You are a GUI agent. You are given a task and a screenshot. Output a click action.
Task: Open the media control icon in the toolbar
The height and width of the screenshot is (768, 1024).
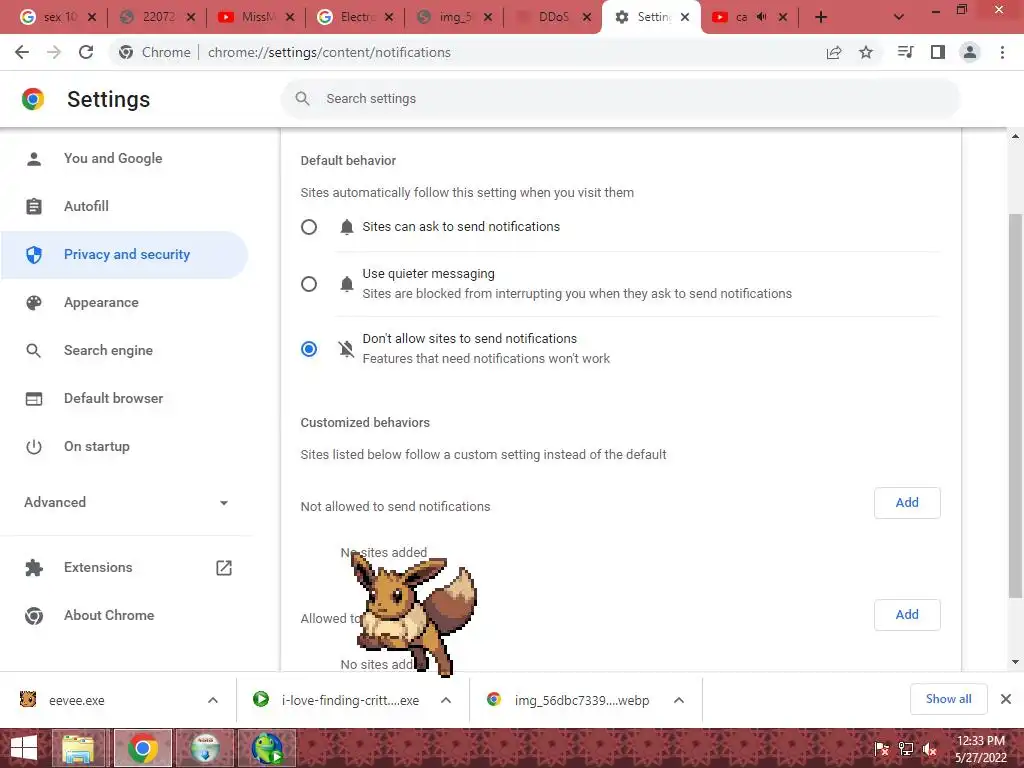coord(905,52)
